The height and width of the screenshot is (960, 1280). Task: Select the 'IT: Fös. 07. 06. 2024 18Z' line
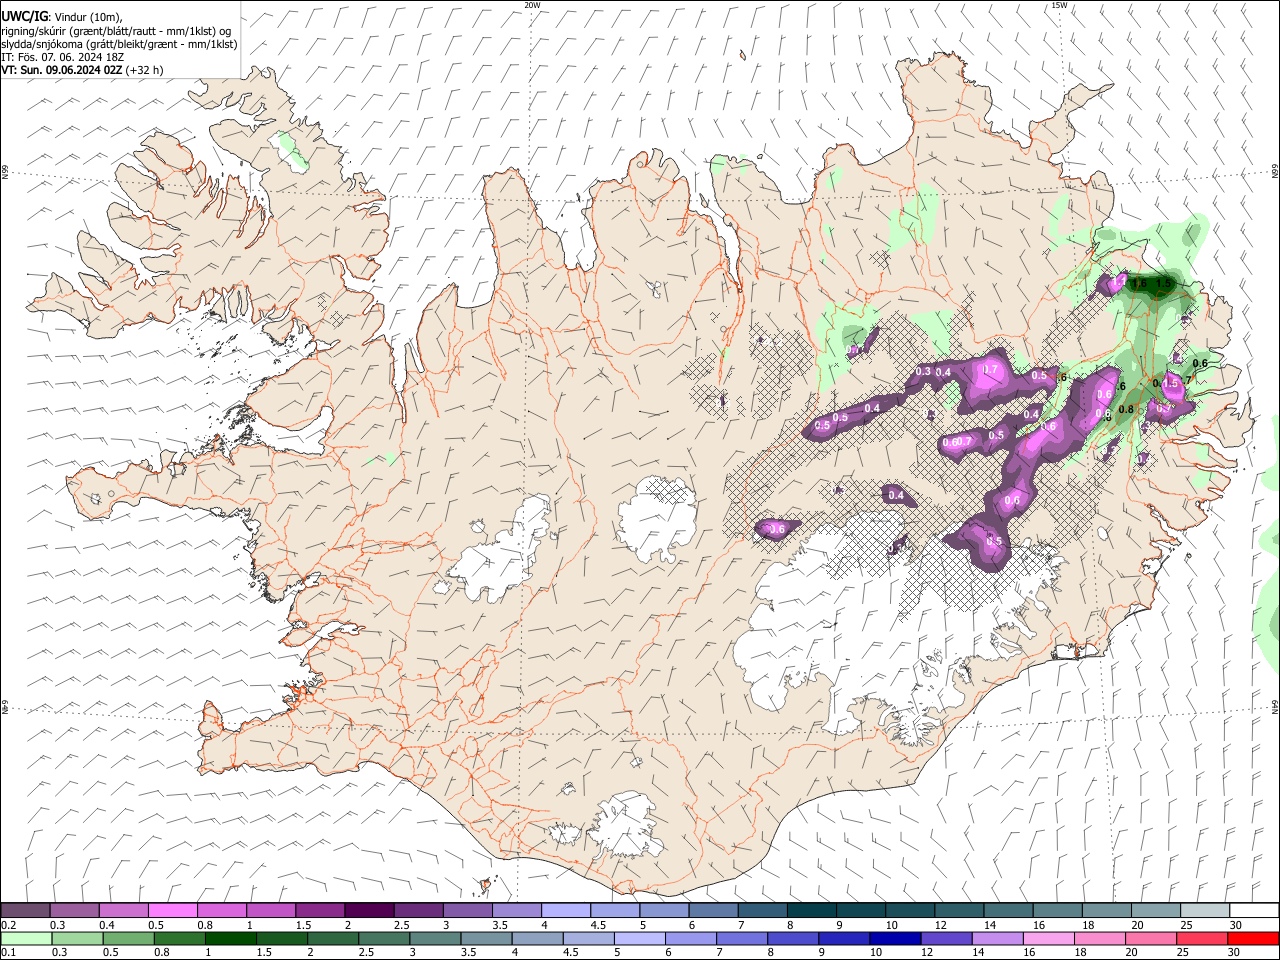tap(63, 57)
